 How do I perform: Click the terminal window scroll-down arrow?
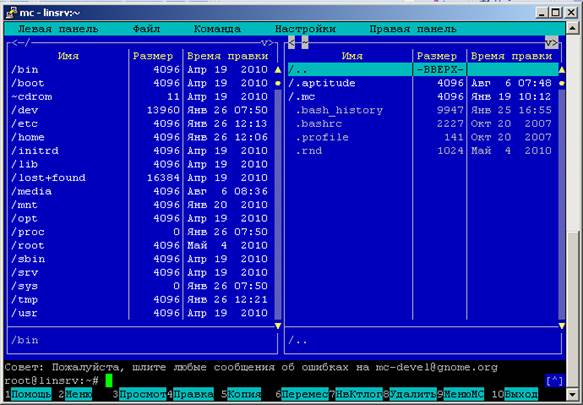(x=572, y=393)
